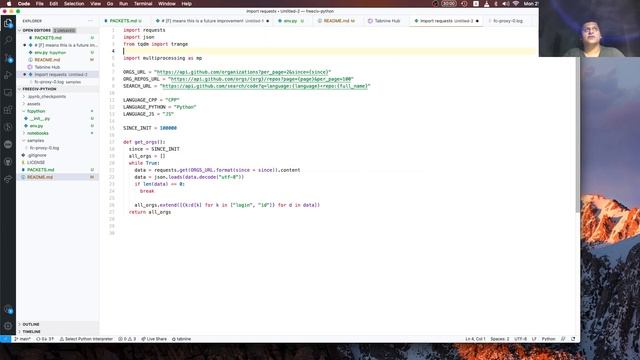Click the main branch indicator in status bar

point(22,339)
